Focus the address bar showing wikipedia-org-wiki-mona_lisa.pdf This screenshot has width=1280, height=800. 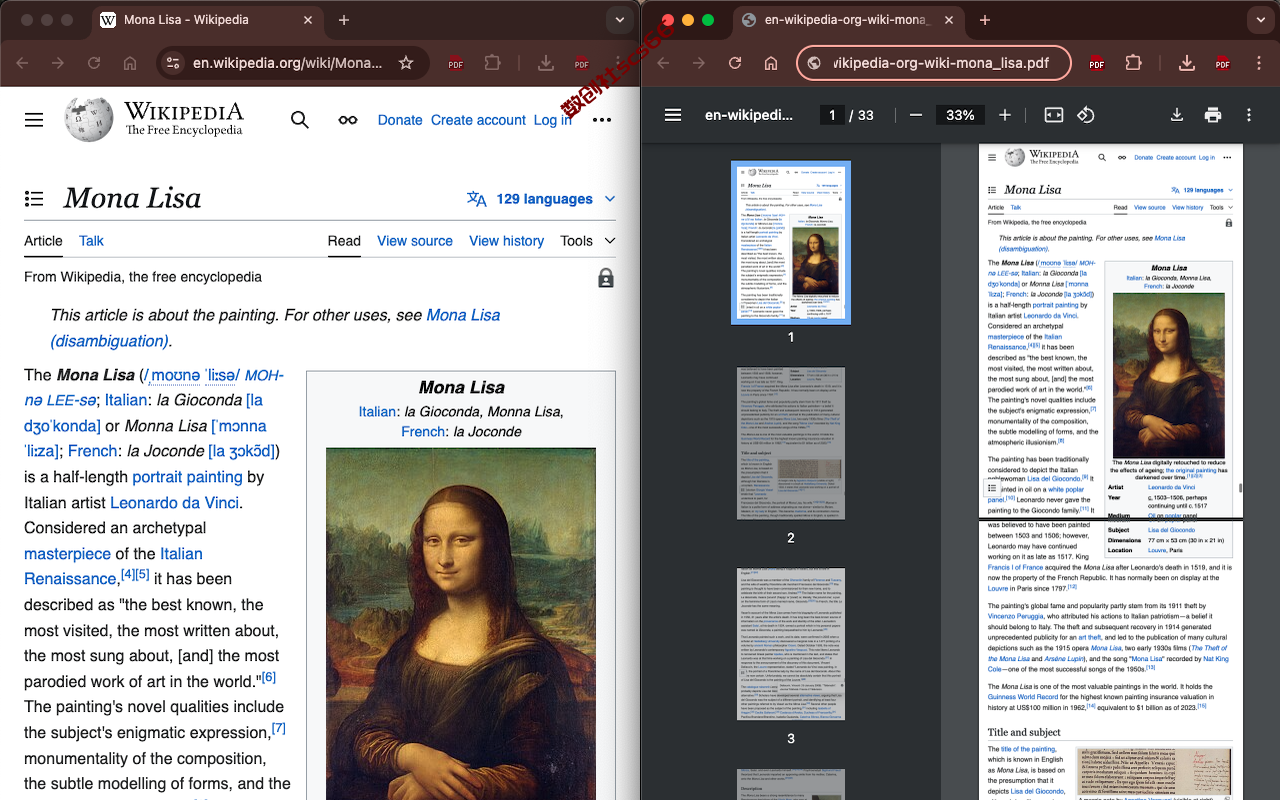point(934,63)
